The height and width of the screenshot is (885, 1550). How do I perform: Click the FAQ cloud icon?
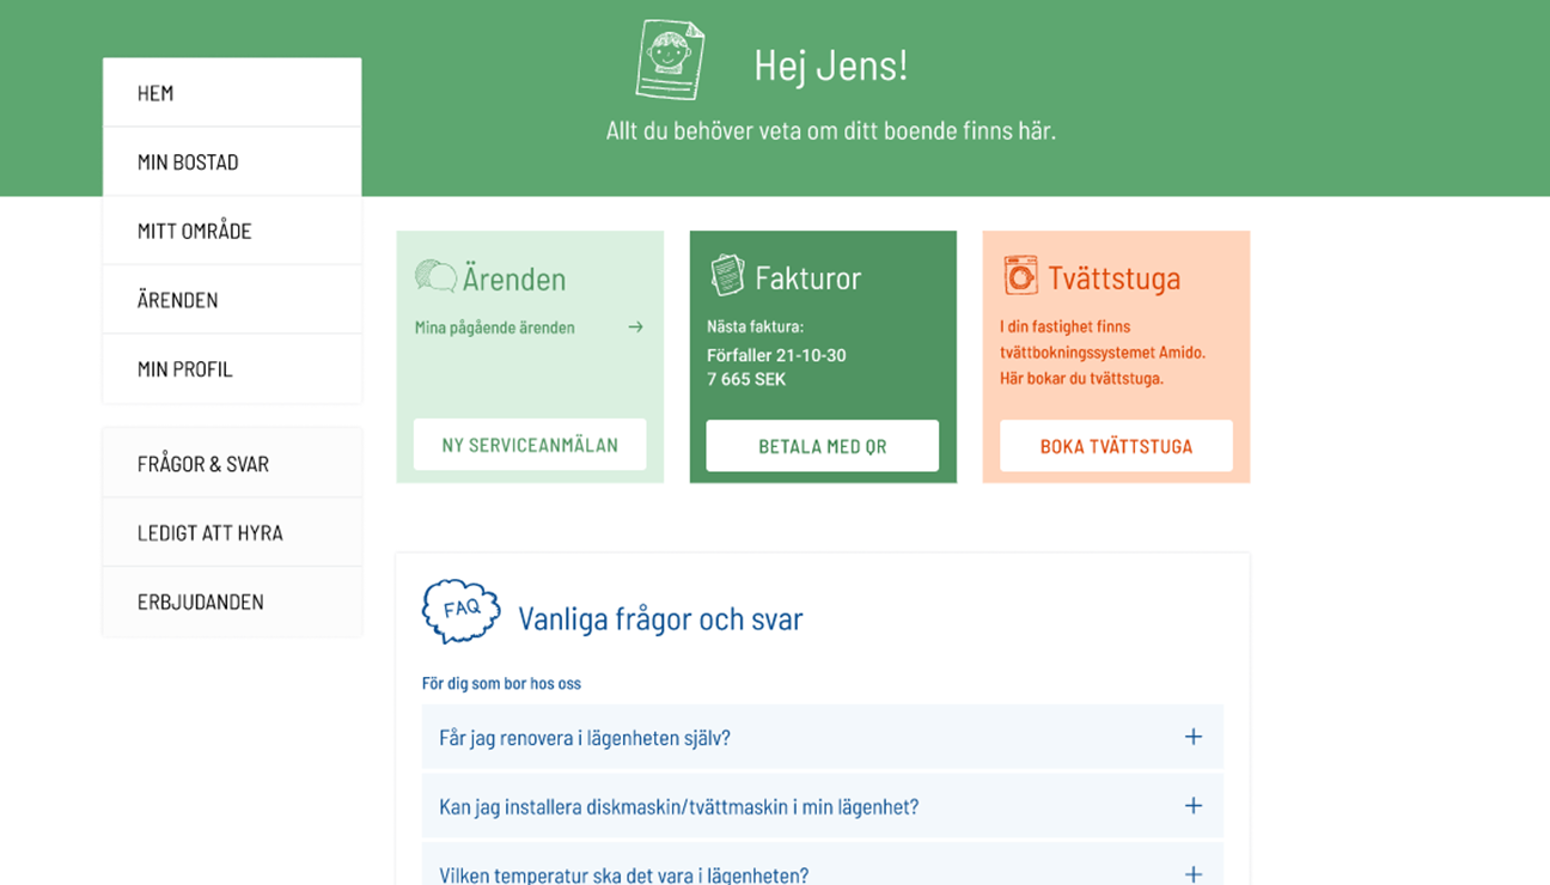click(x=460, y=610)
